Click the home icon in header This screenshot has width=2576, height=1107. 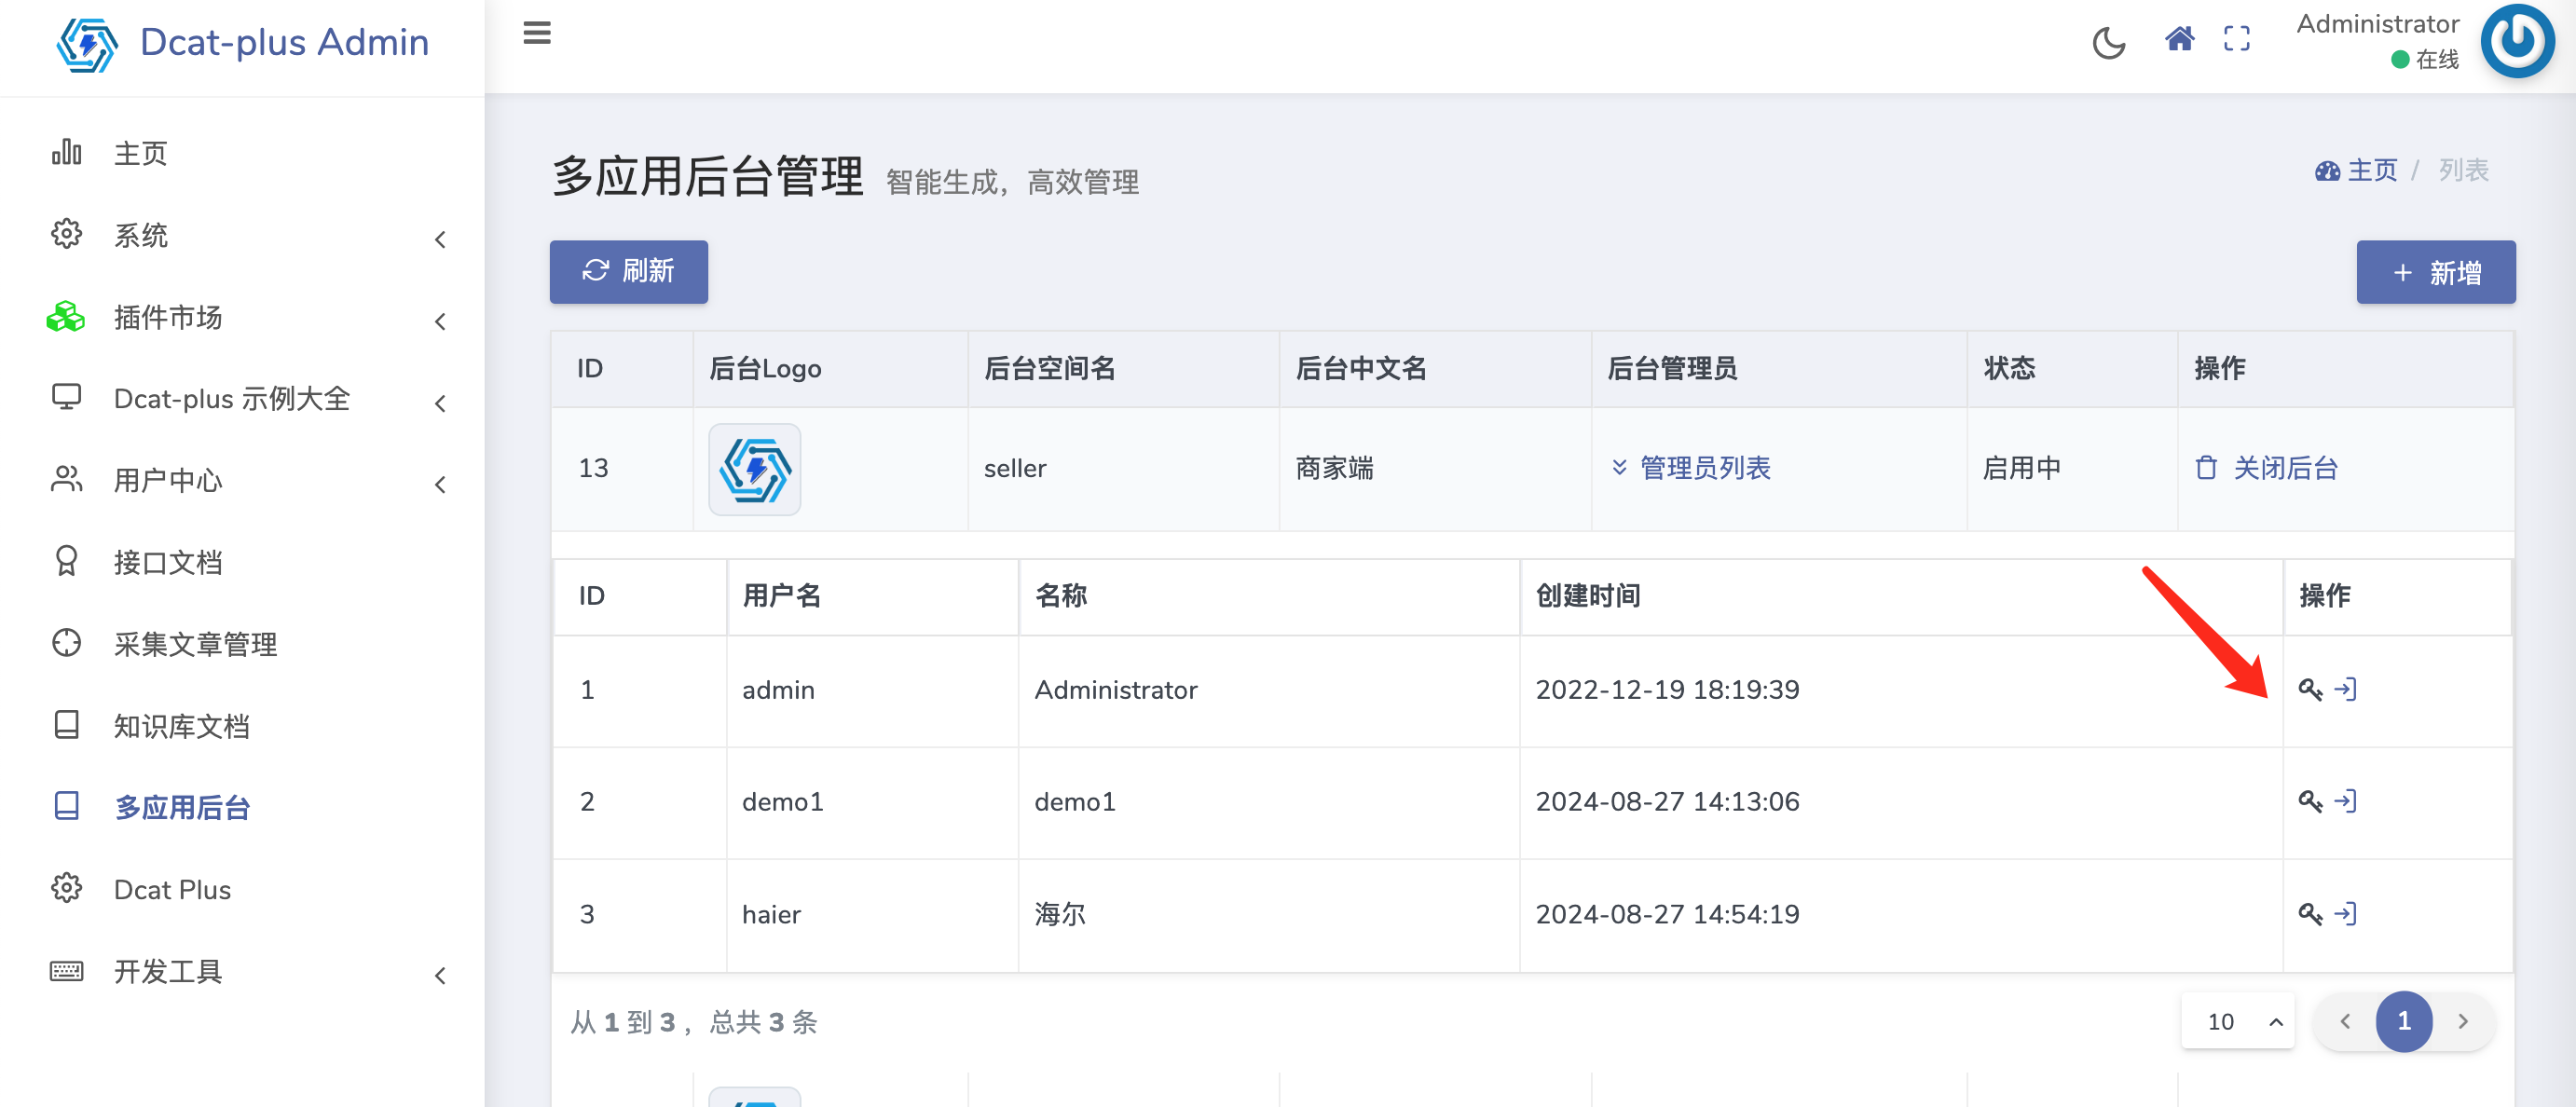click(x=2179, y=40)
